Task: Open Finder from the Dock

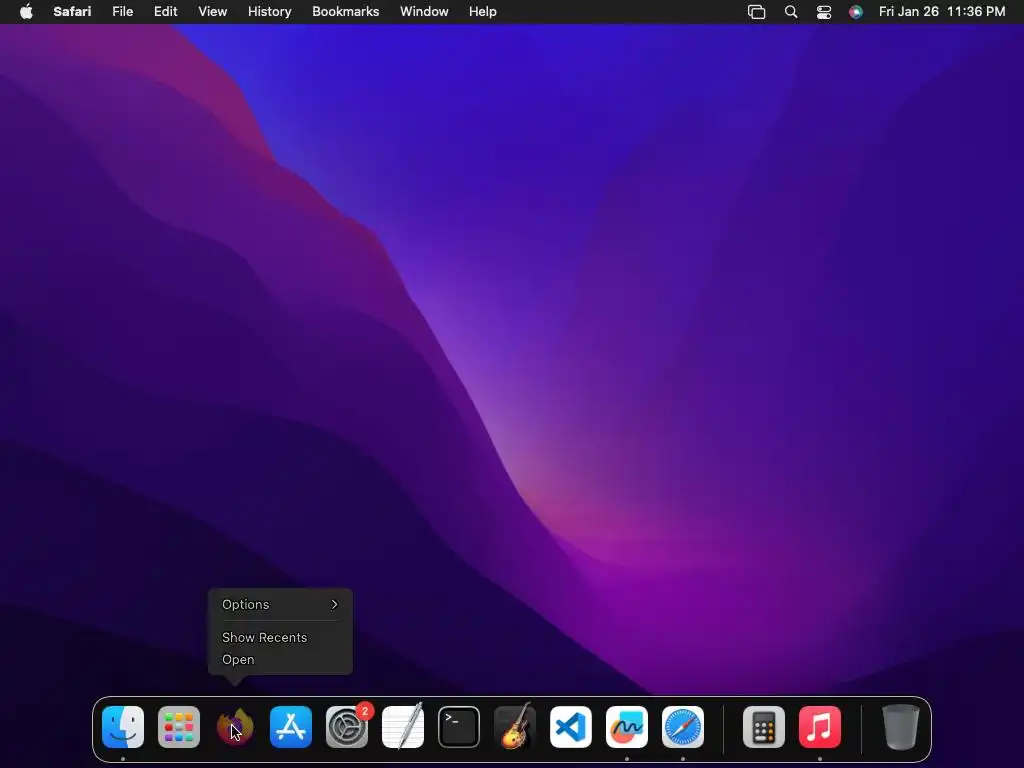Action: (x=123, y=727)
